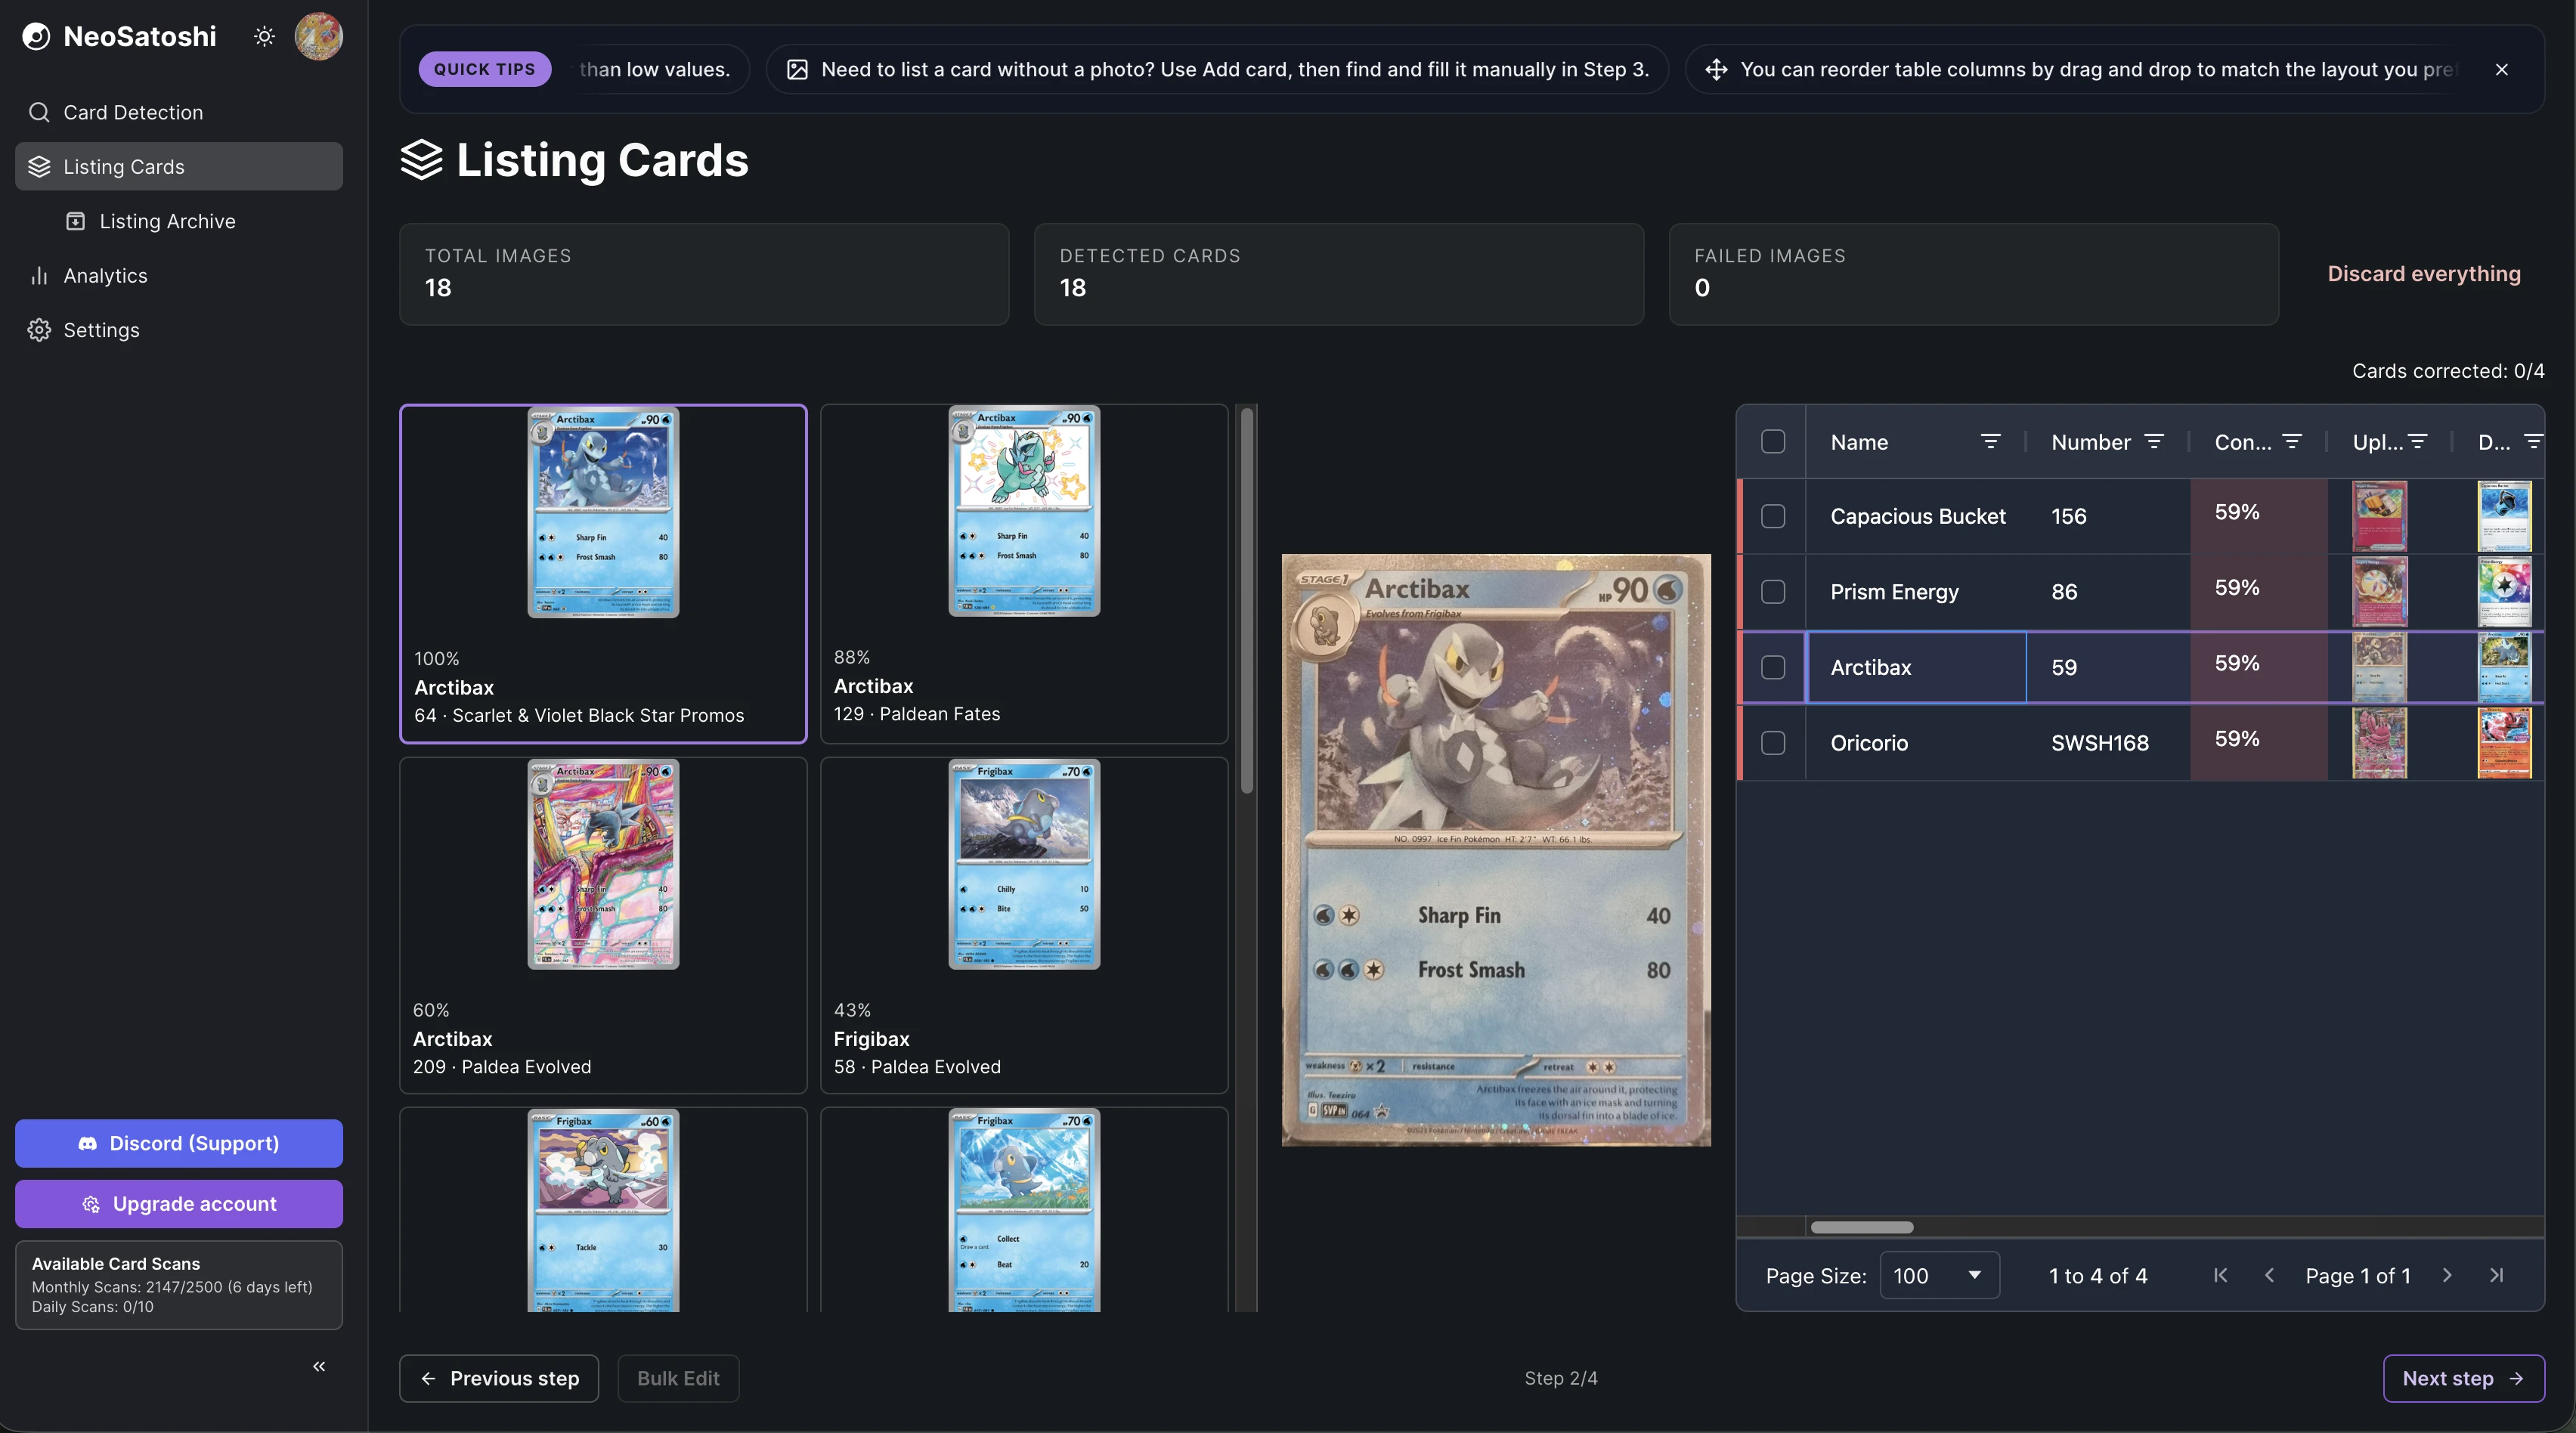Go to the last page arrow icon
The width and height of the screenshot is (2576, 1433).
2496,1275
